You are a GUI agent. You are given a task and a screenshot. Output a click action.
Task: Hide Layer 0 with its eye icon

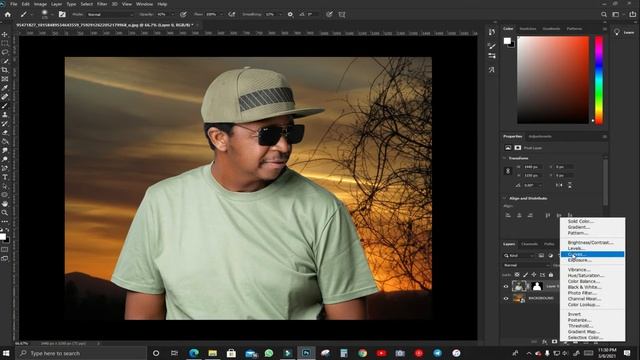(x=506, y=287)
